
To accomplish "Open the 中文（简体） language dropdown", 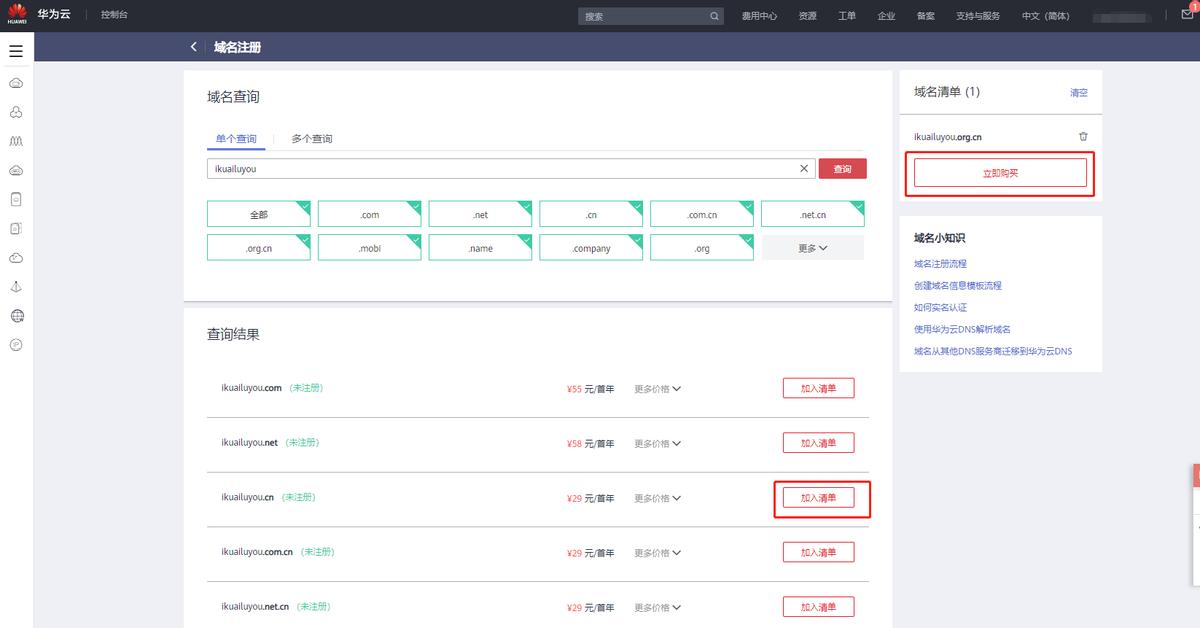I will click(x=1045, y=16).
